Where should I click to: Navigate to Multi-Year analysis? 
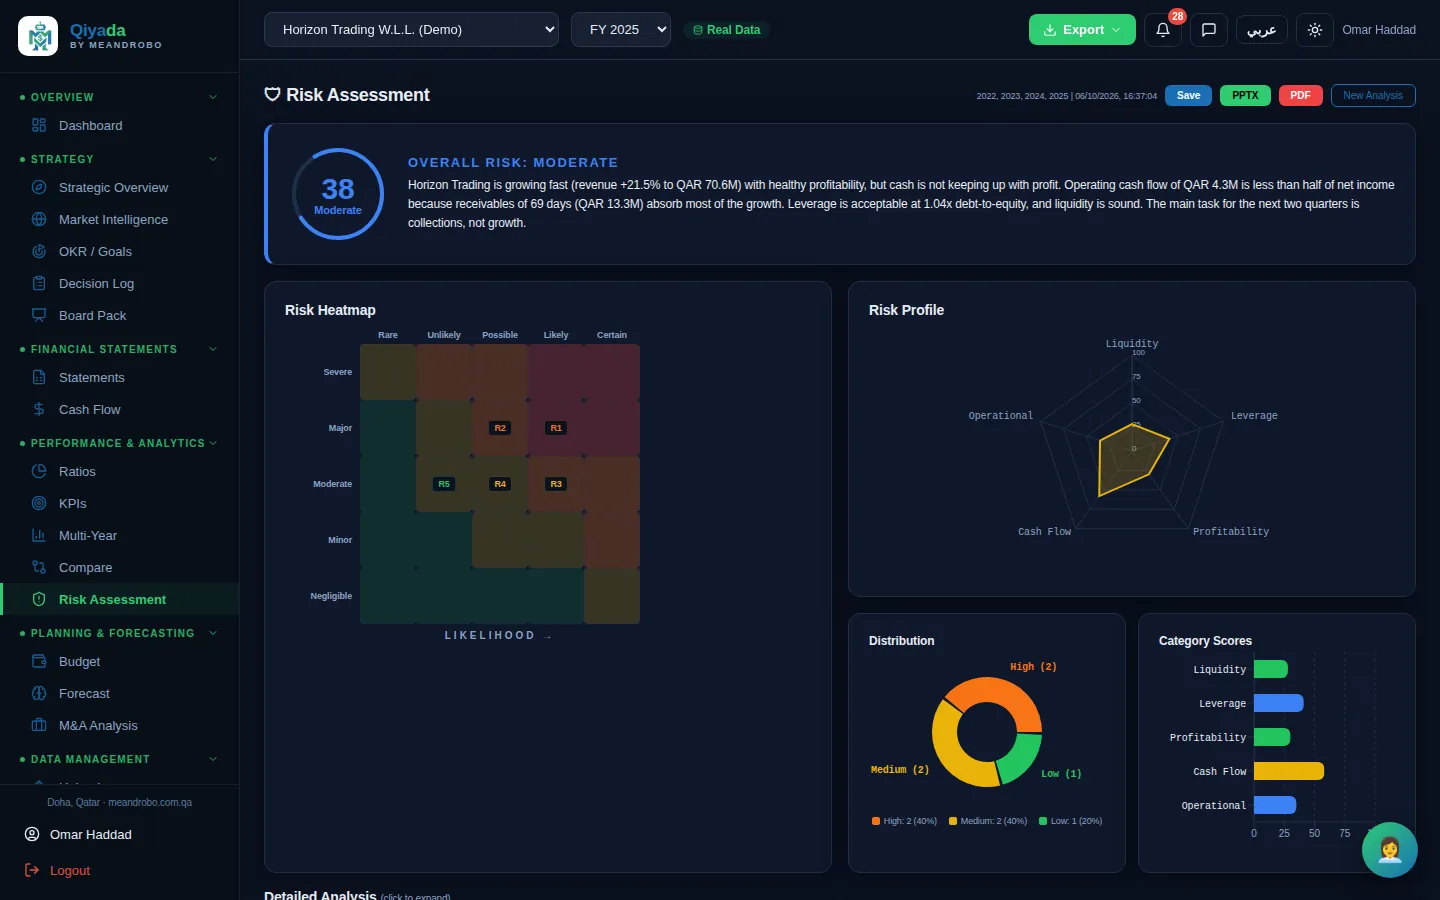(120, 535)
